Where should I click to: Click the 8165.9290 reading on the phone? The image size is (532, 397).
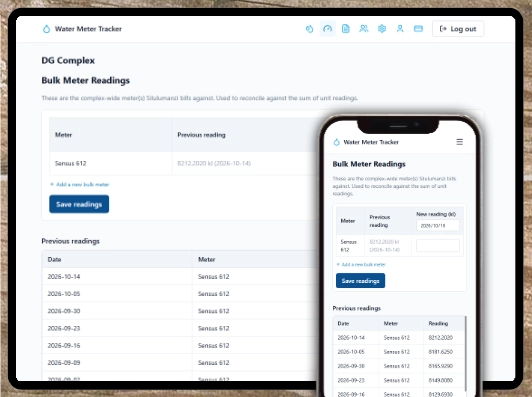click(x=441, y=366)
